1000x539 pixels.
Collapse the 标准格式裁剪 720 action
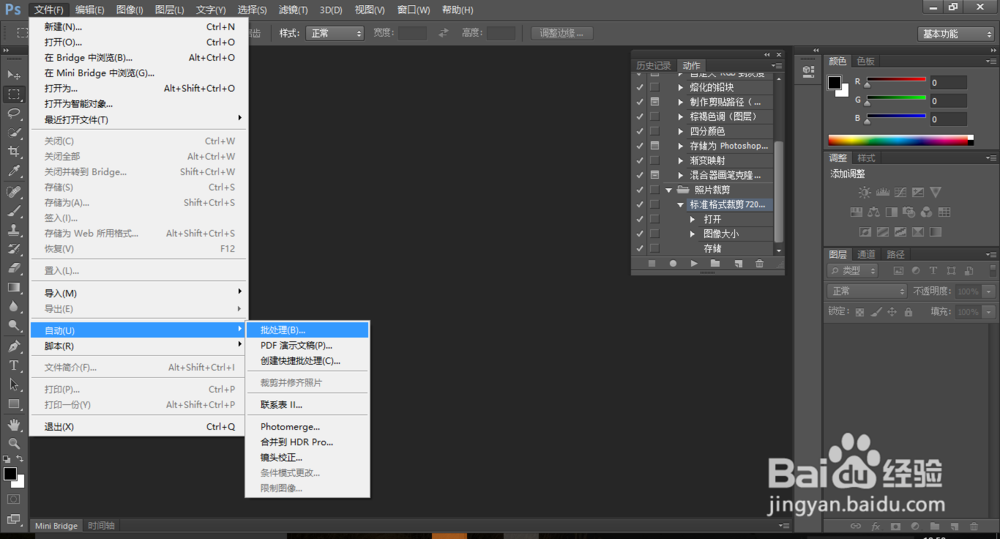(x=680, y=205)
